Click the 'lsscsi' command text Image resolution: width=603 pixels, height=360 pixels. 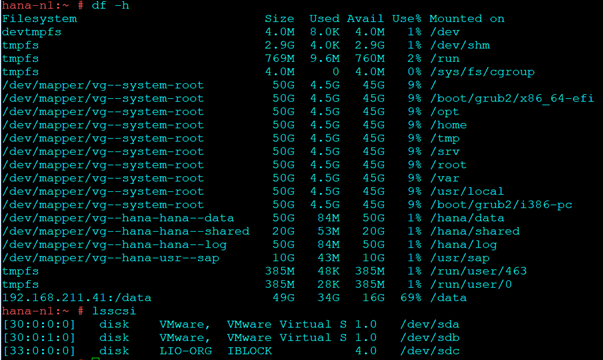[x=114, y=311]
